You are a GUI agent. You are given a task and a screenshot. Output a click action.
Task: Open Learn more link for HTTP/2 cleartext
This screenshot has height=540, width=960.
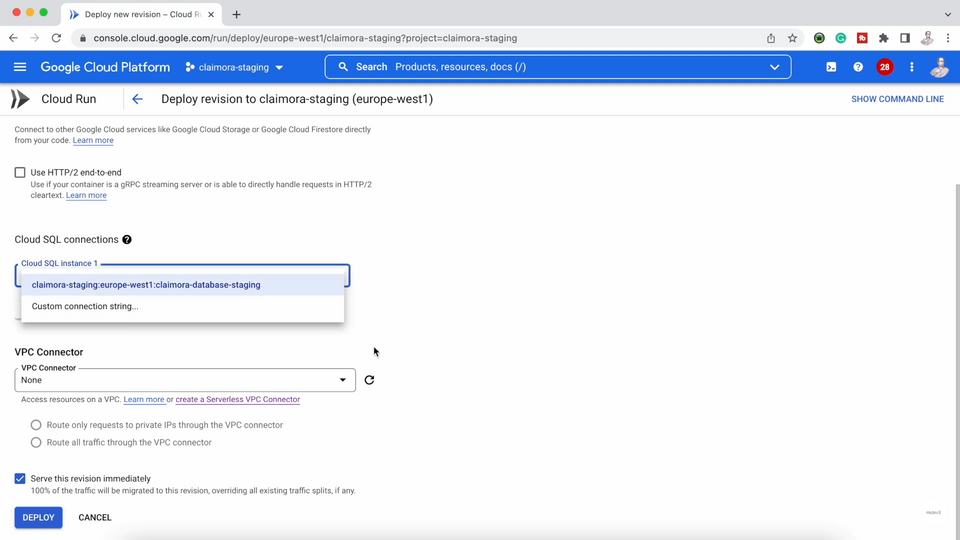click(x=86, y=195)
